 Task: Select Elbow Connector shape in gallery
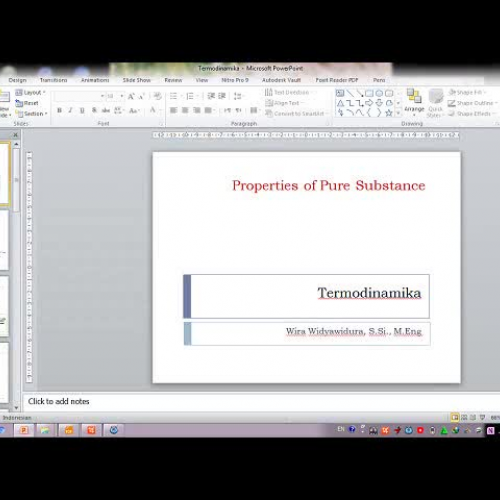350,103
